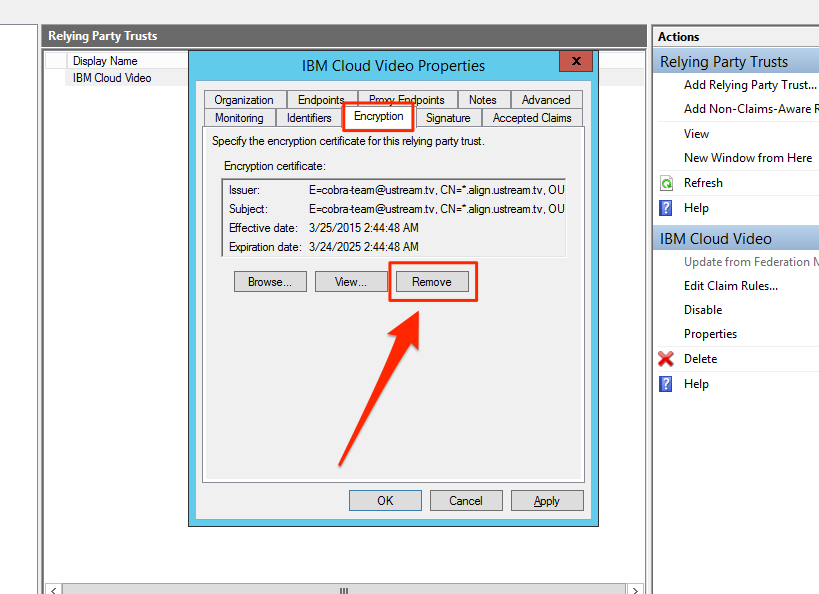Click the Effective date value 3/25/2015
This screenshot has width=819, height=594.
click(x=364, y=228)
